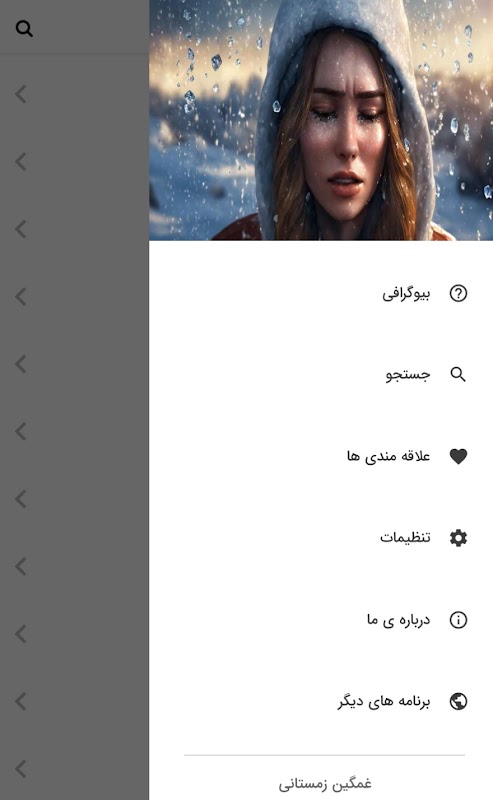This screenshot has width=493, height=800.
Task: Click the globe icon for other apps
Action: pos(458,701)
